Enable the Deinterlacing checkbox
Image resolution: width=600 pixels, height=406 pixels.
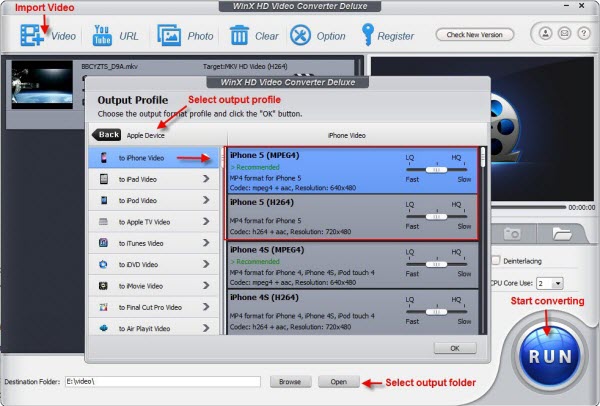click(x=496, y=261)
